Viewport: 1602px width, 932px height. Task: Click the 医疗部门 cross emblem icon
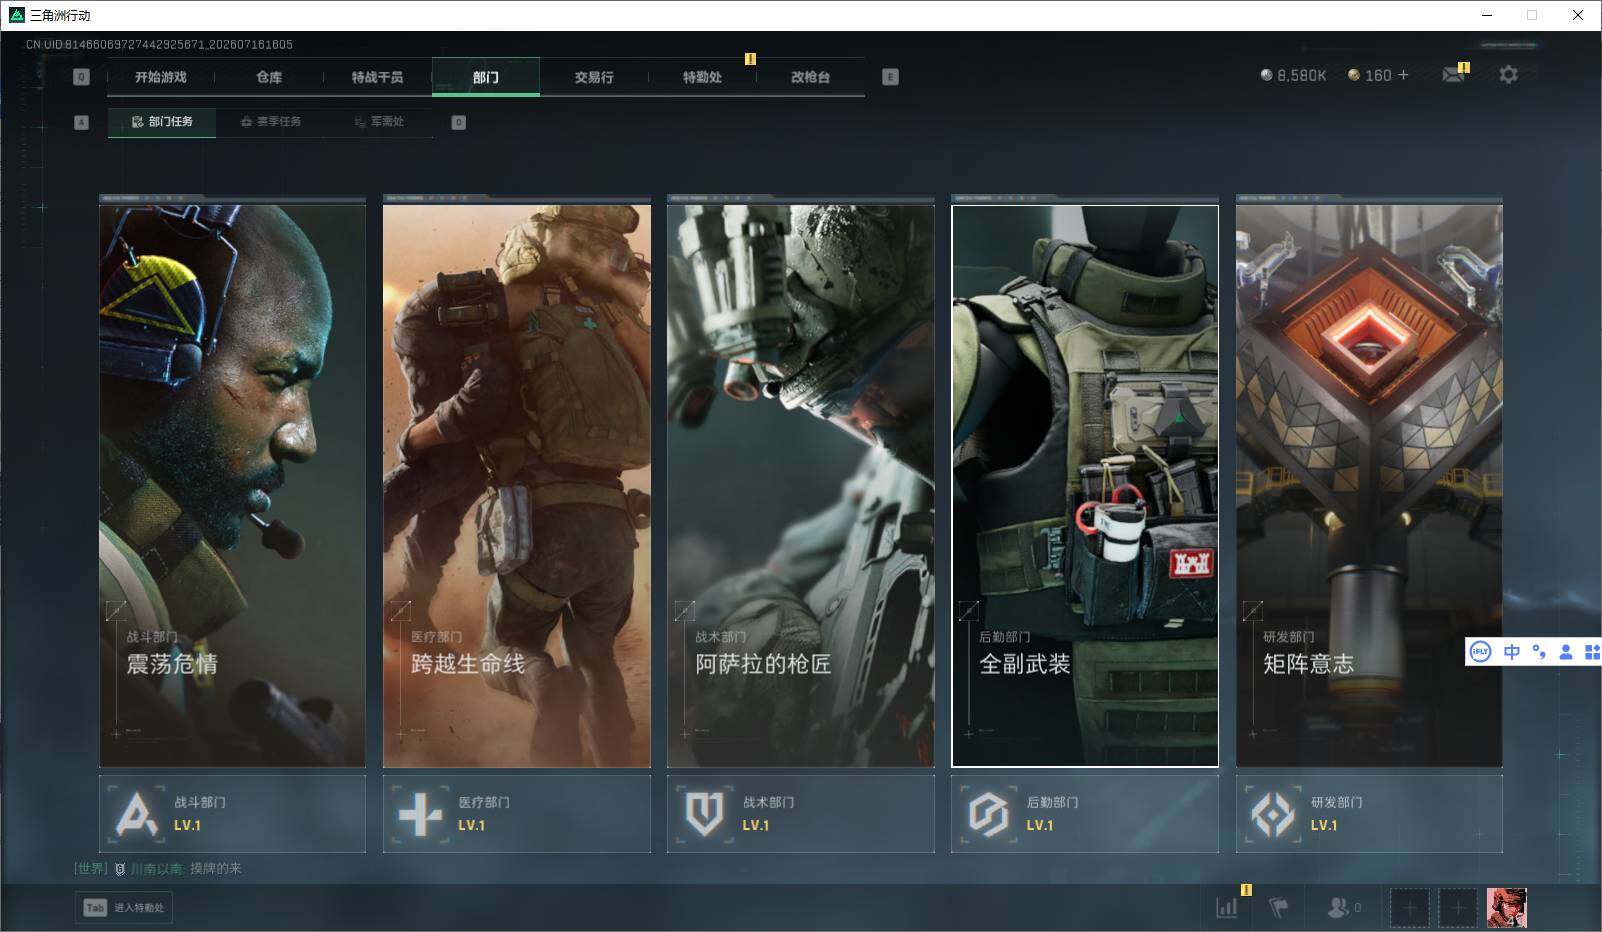[421, 814]
